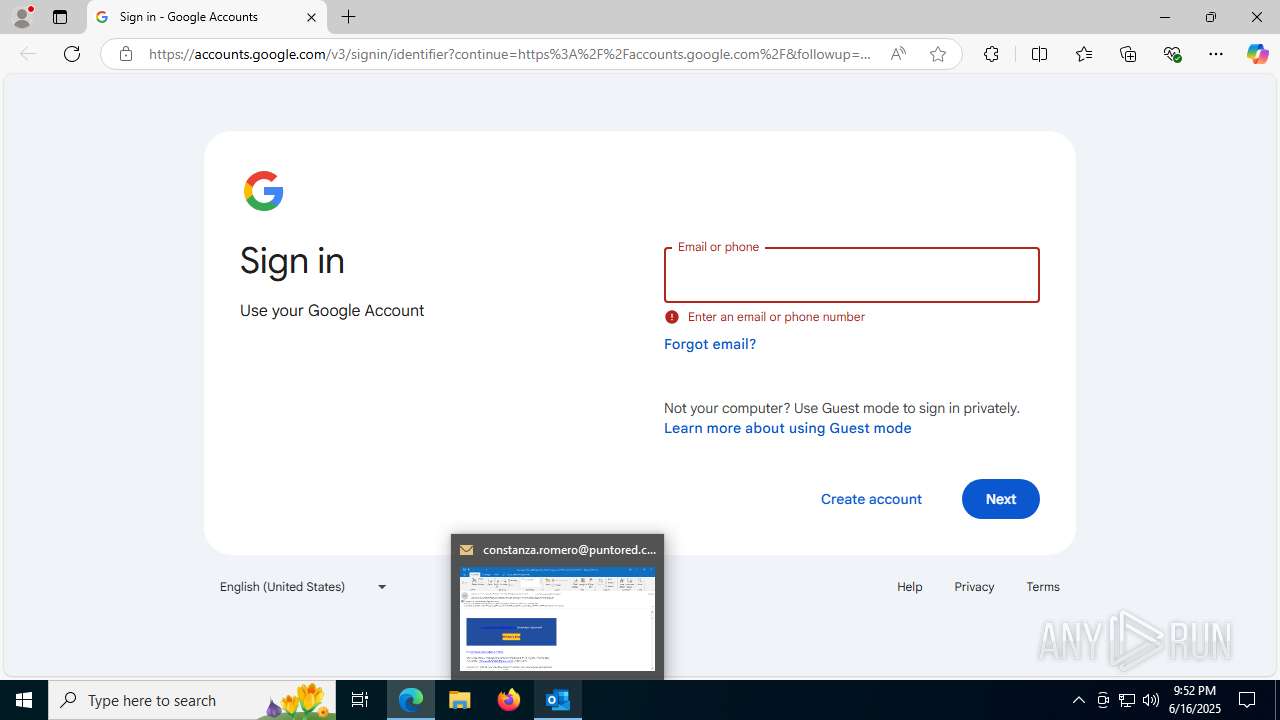The width and height of the screenshot is (1280, 720).
Task: Open the network status icon
Action: point(1127,700)
